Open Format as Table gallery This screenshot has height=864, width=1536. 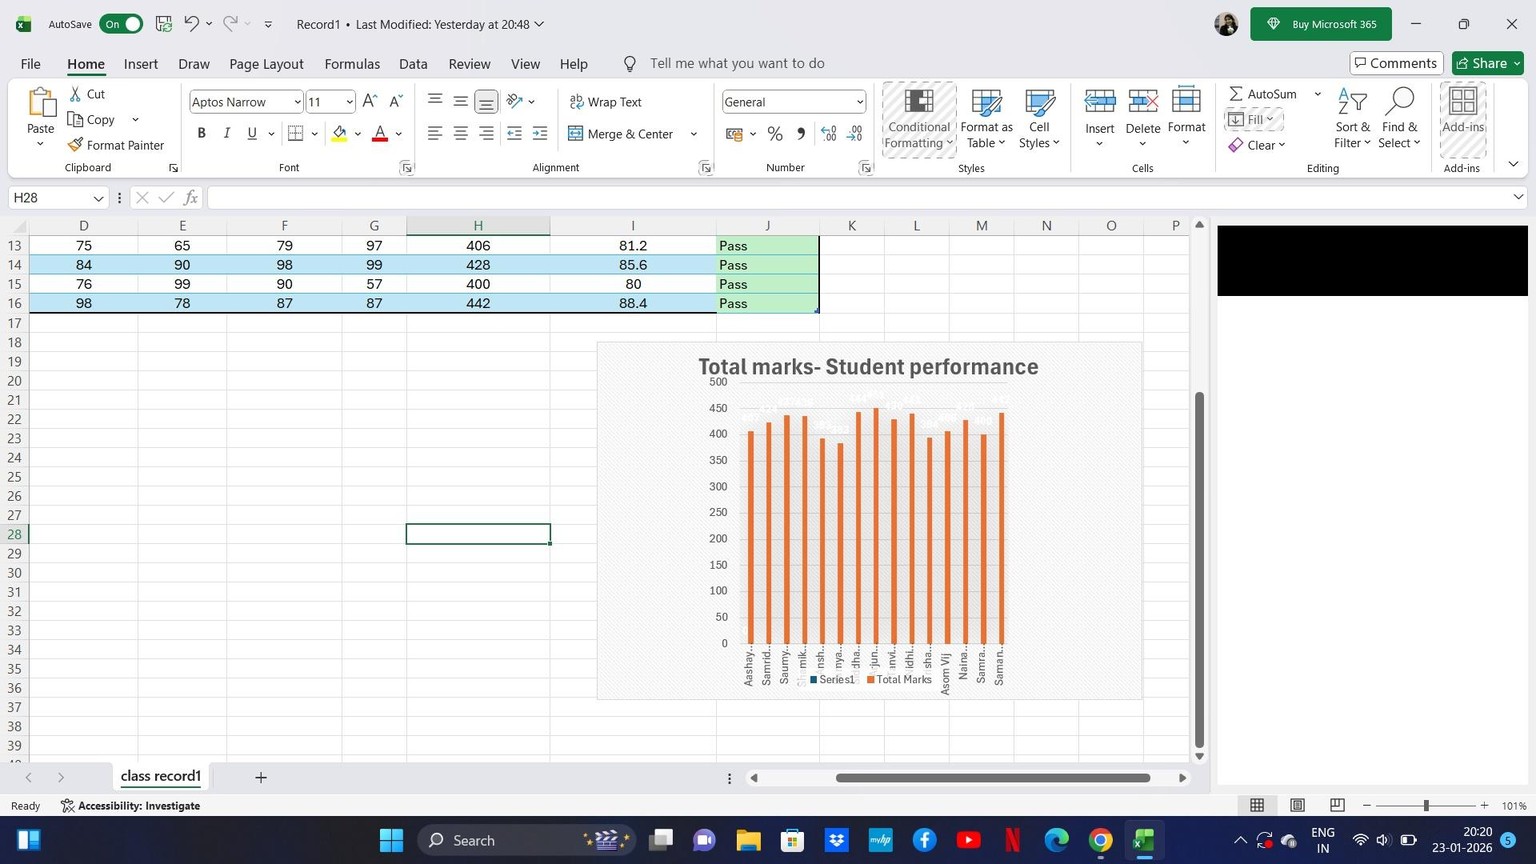986,119
